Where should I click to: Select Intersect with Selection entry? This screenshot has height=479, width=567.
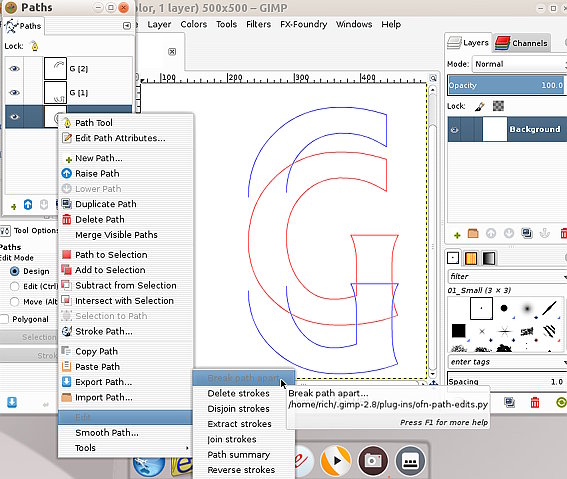[x=125, y=301]
